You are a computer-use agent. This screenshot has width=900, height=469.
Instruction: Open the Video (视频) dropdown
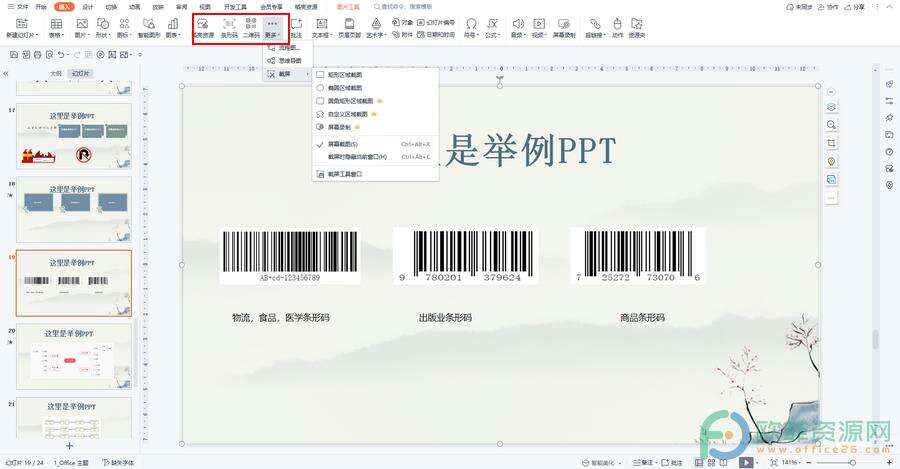(x=538, y=28)
